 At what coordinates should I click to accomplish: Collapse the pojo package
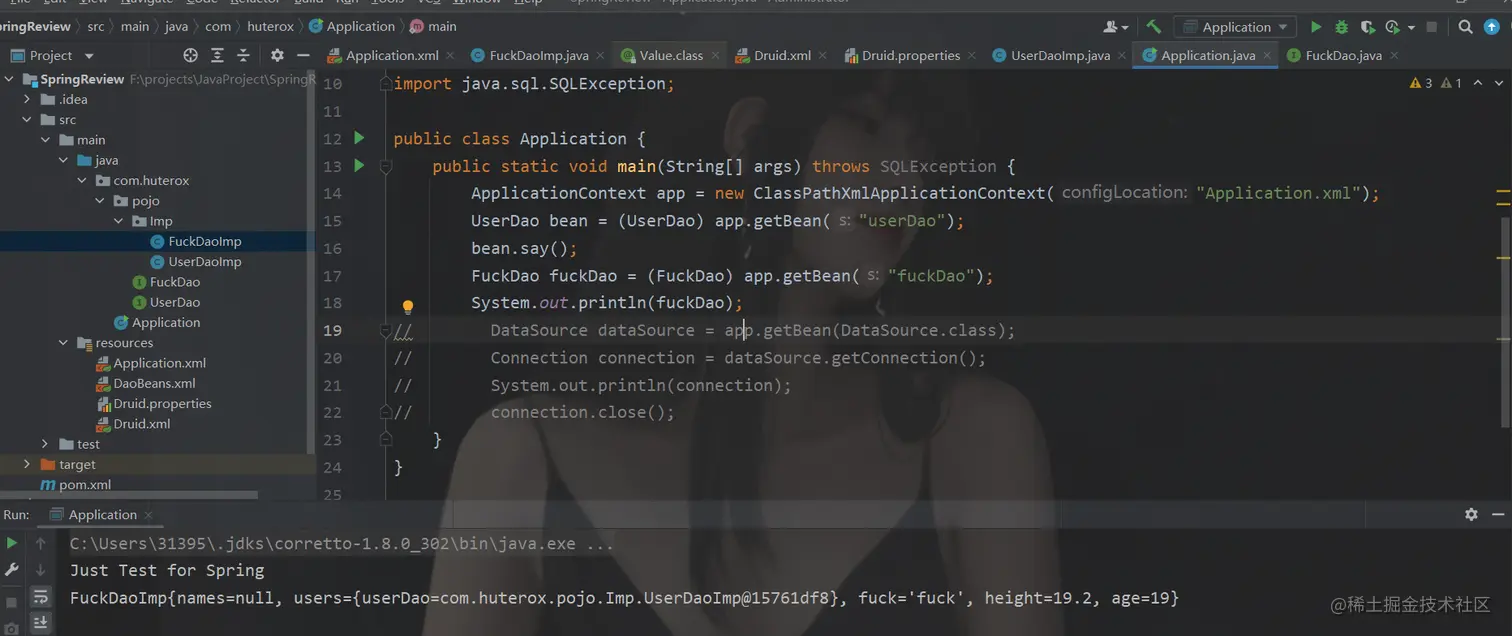tap(101, 201)
